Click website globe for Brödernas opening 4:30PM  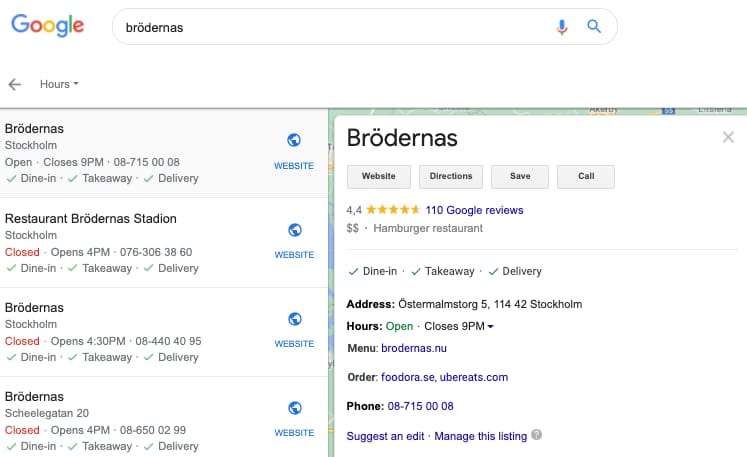click(x=295, y=319)
